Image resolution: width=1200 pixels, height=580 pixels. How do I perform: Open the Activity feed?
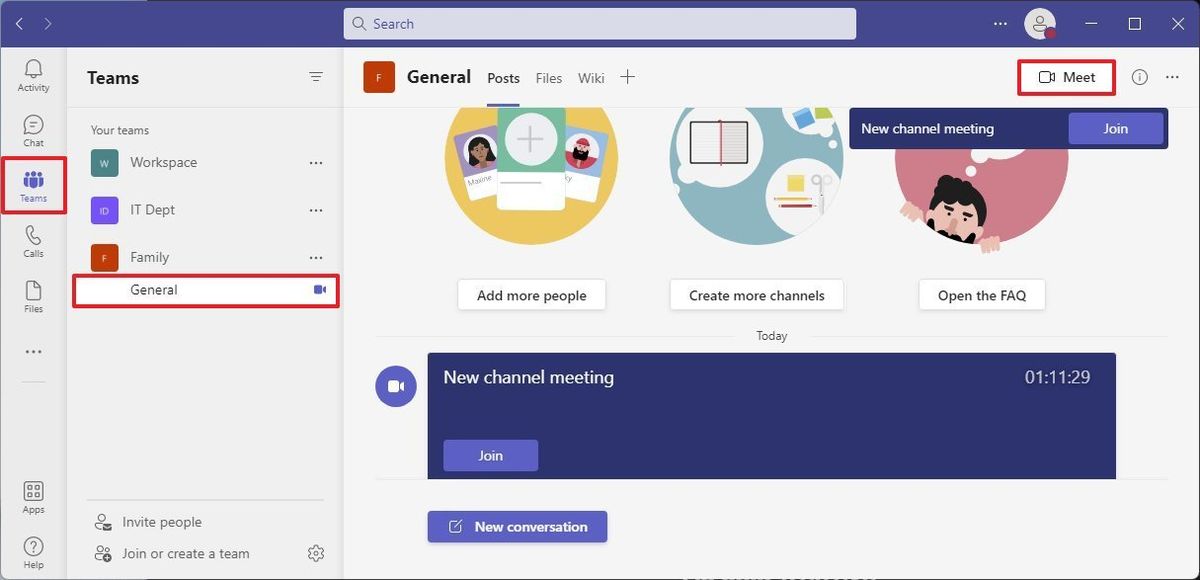33,75
